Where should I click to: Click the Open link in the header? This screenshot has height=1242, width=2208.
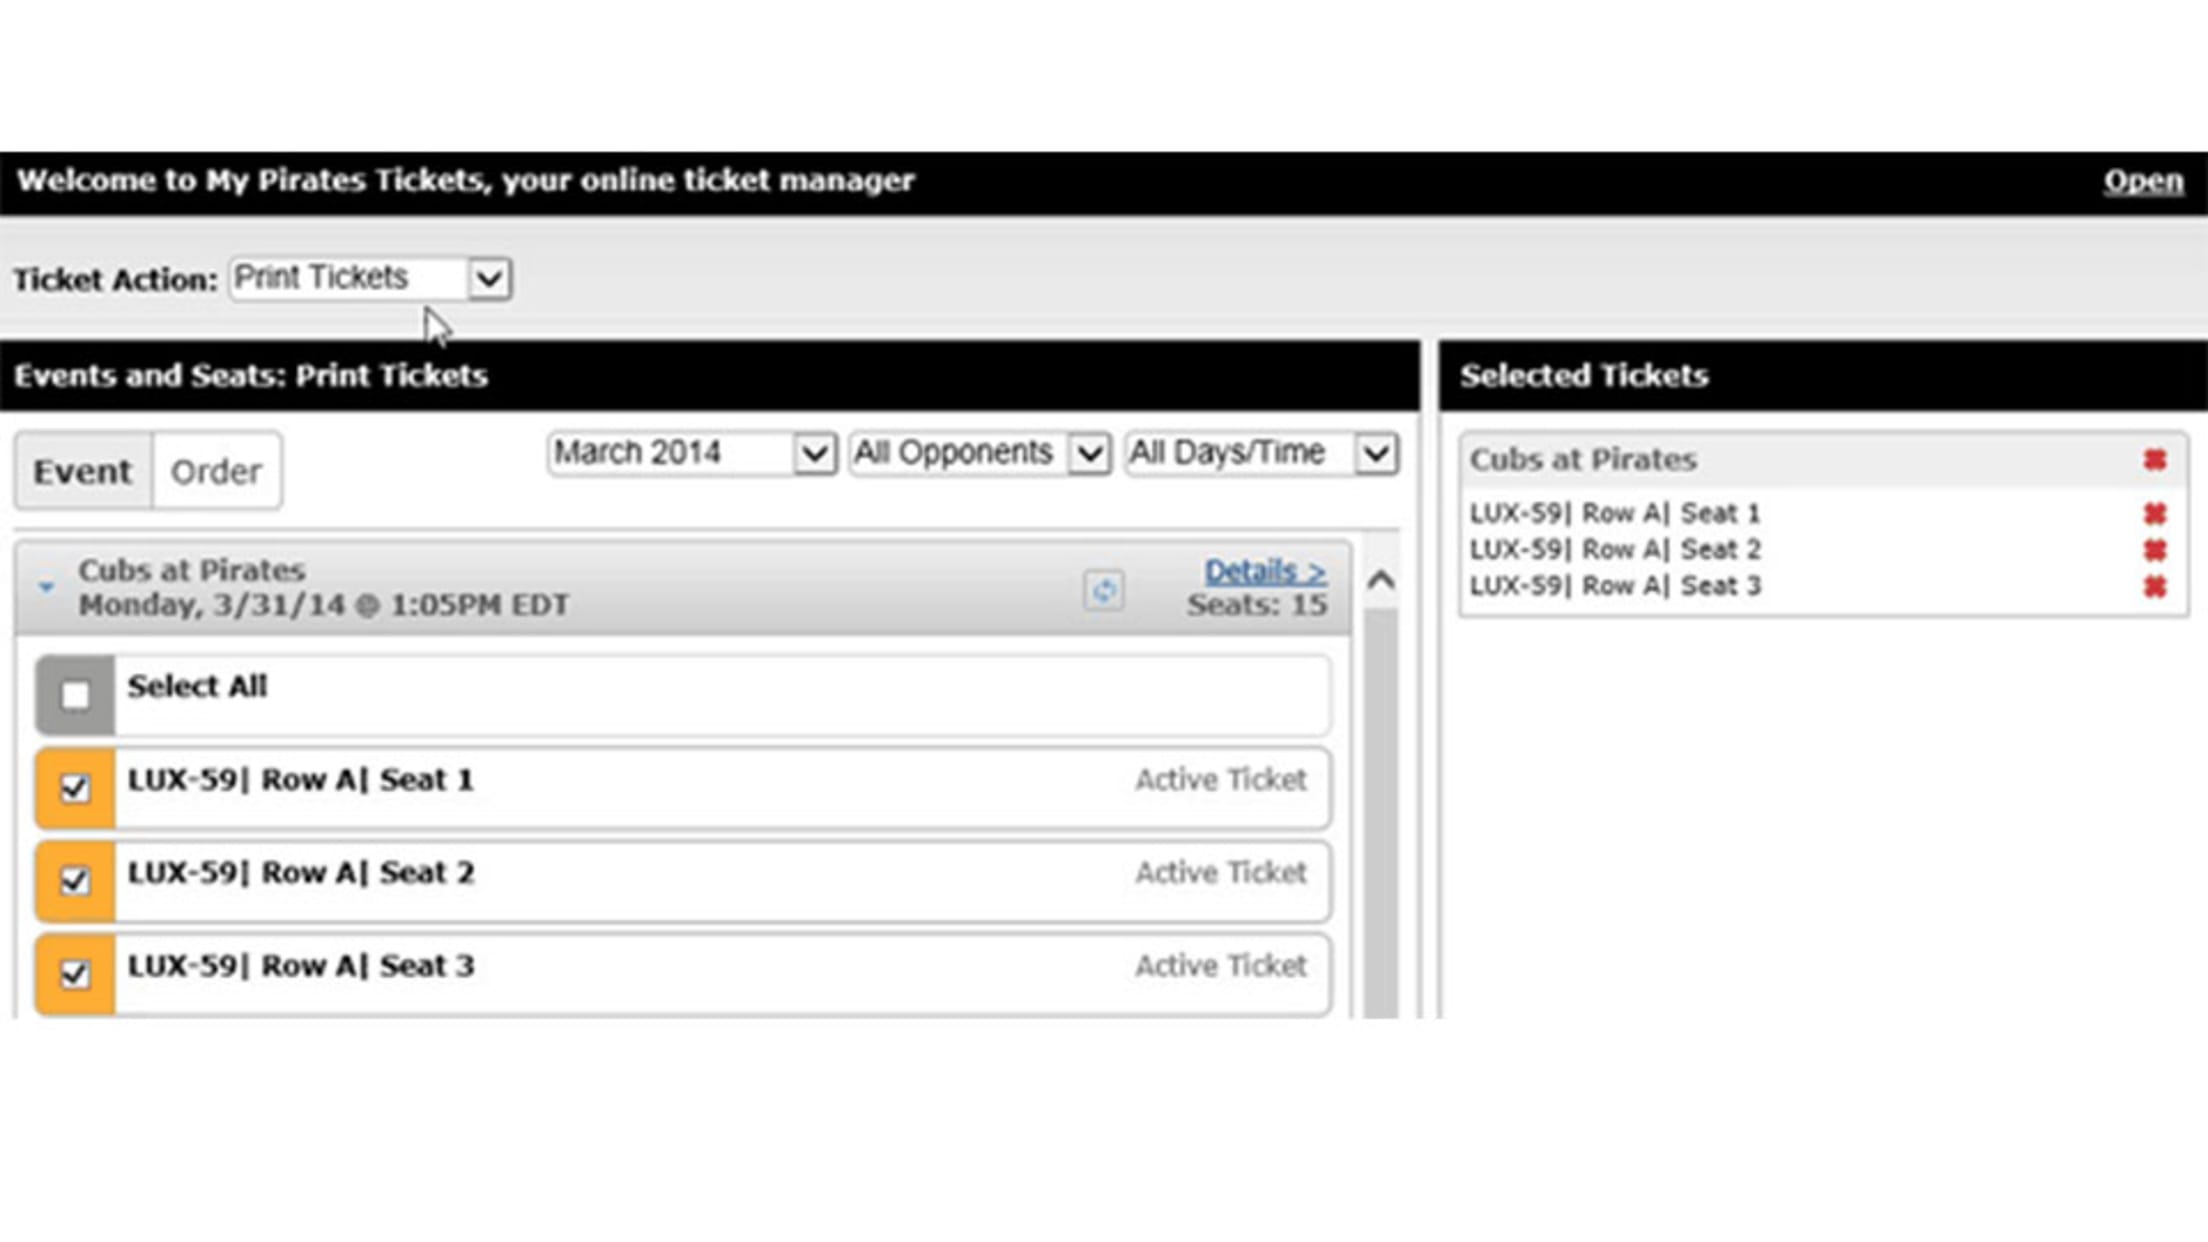coord(2143,181)
